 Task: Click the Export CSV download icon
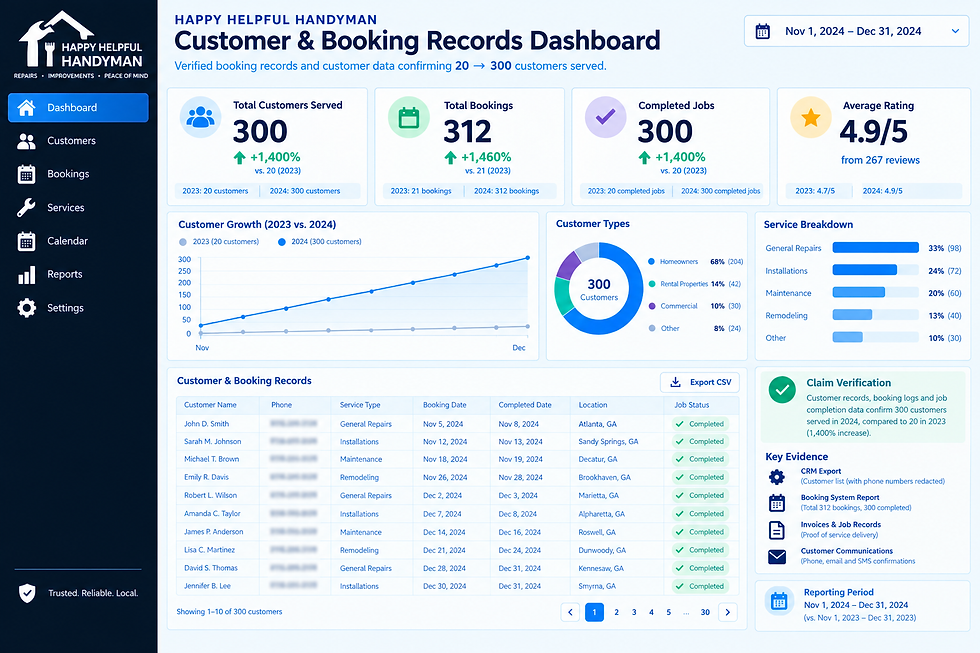point(675,382)
